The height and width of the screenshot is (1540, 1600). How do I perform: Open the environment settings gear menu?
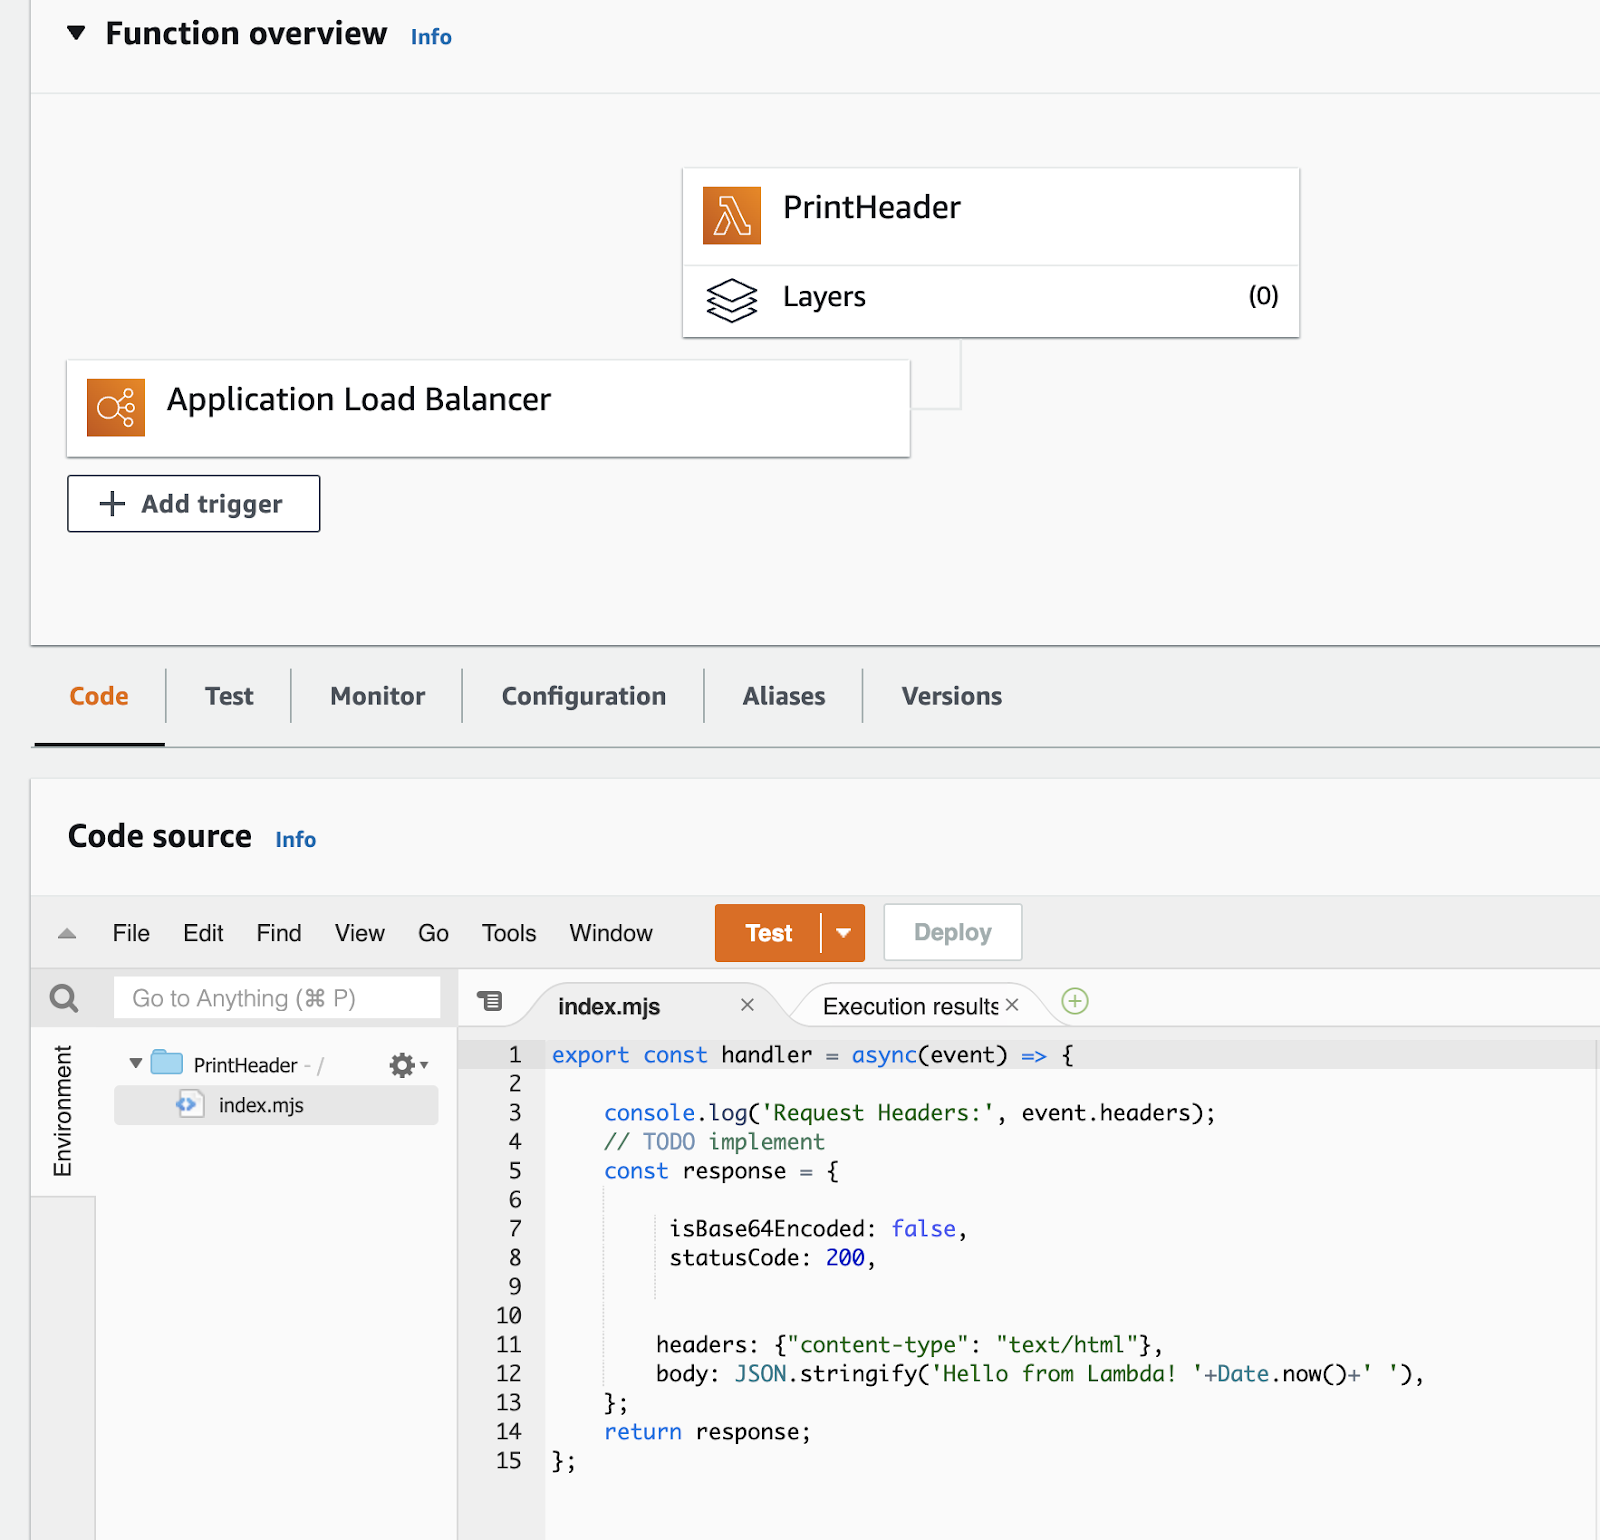[x=405, y=1065]
